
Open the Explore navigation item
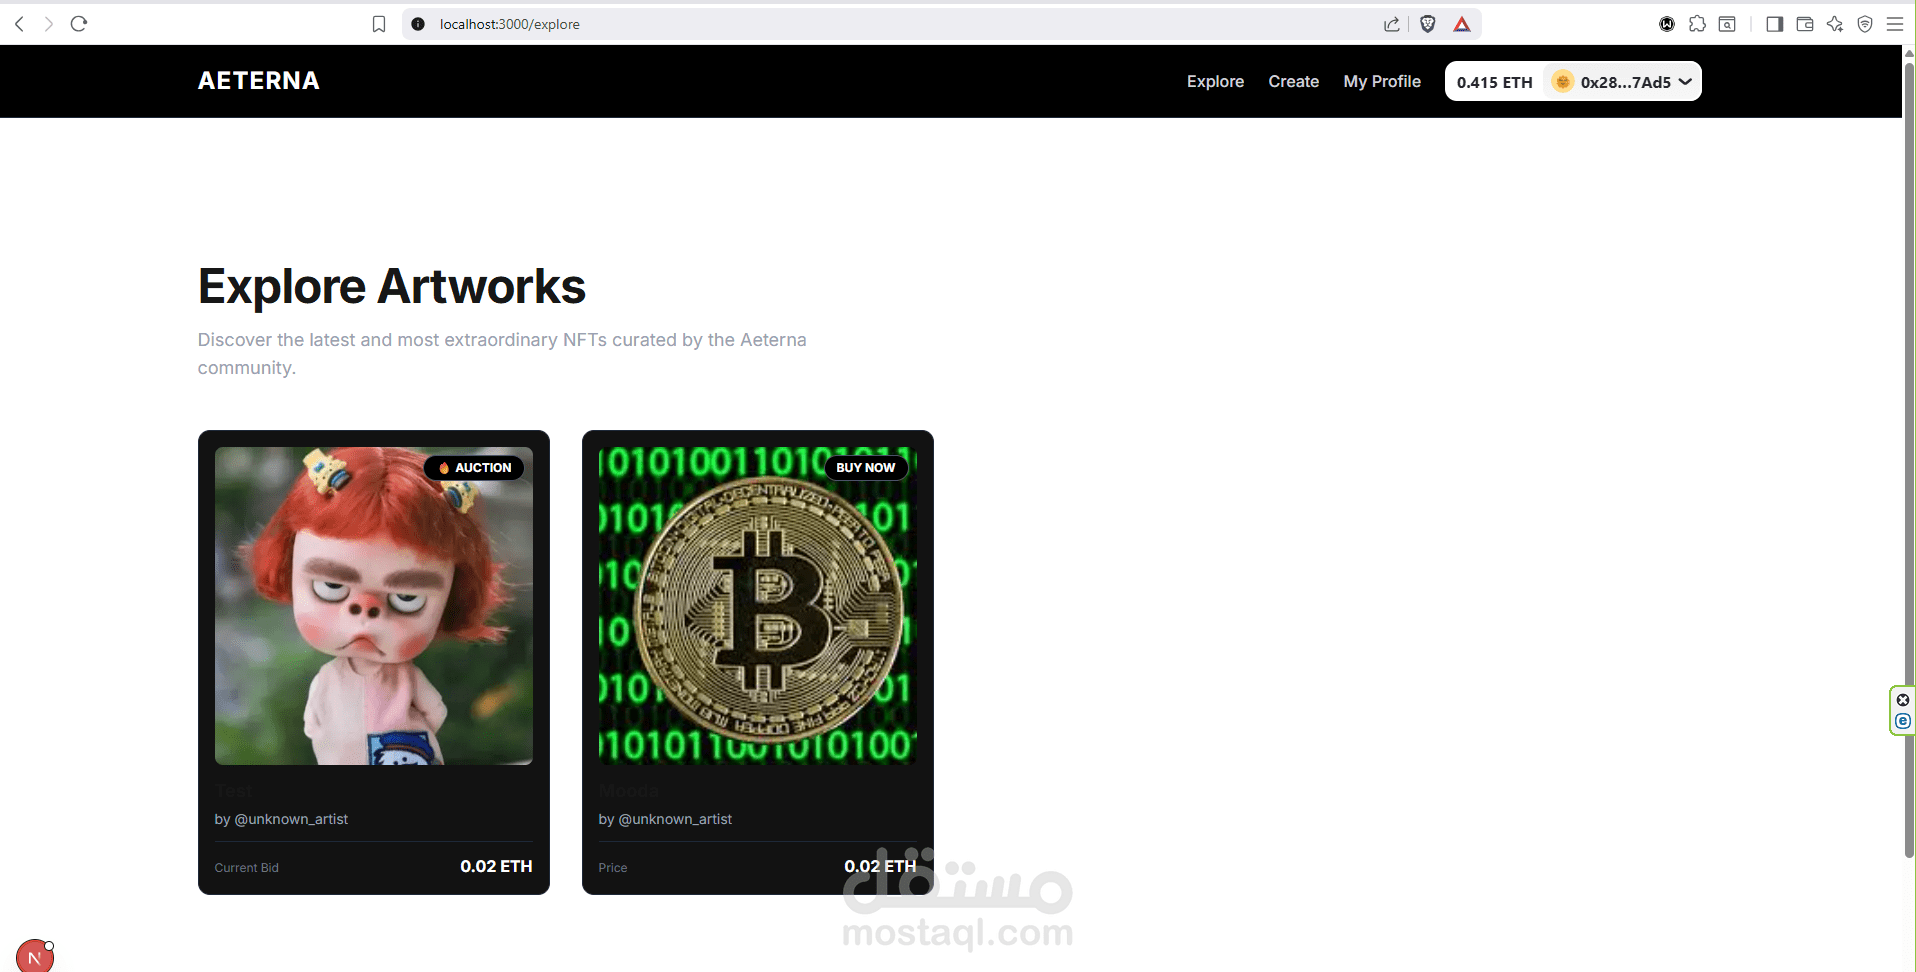[x=1215, y=81]
